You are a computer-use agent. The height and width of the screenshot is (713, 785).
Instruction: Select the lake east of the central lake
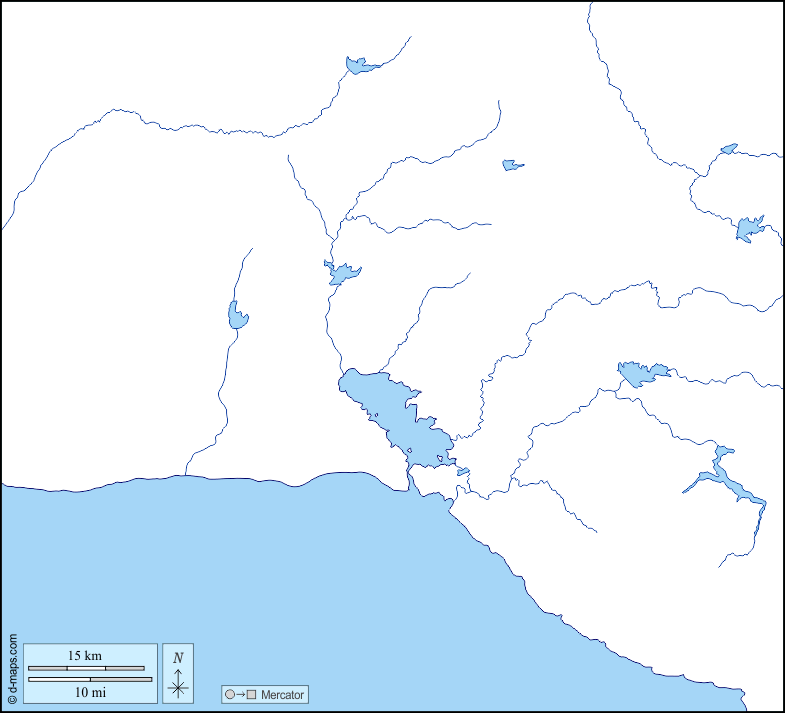[640, 373]
